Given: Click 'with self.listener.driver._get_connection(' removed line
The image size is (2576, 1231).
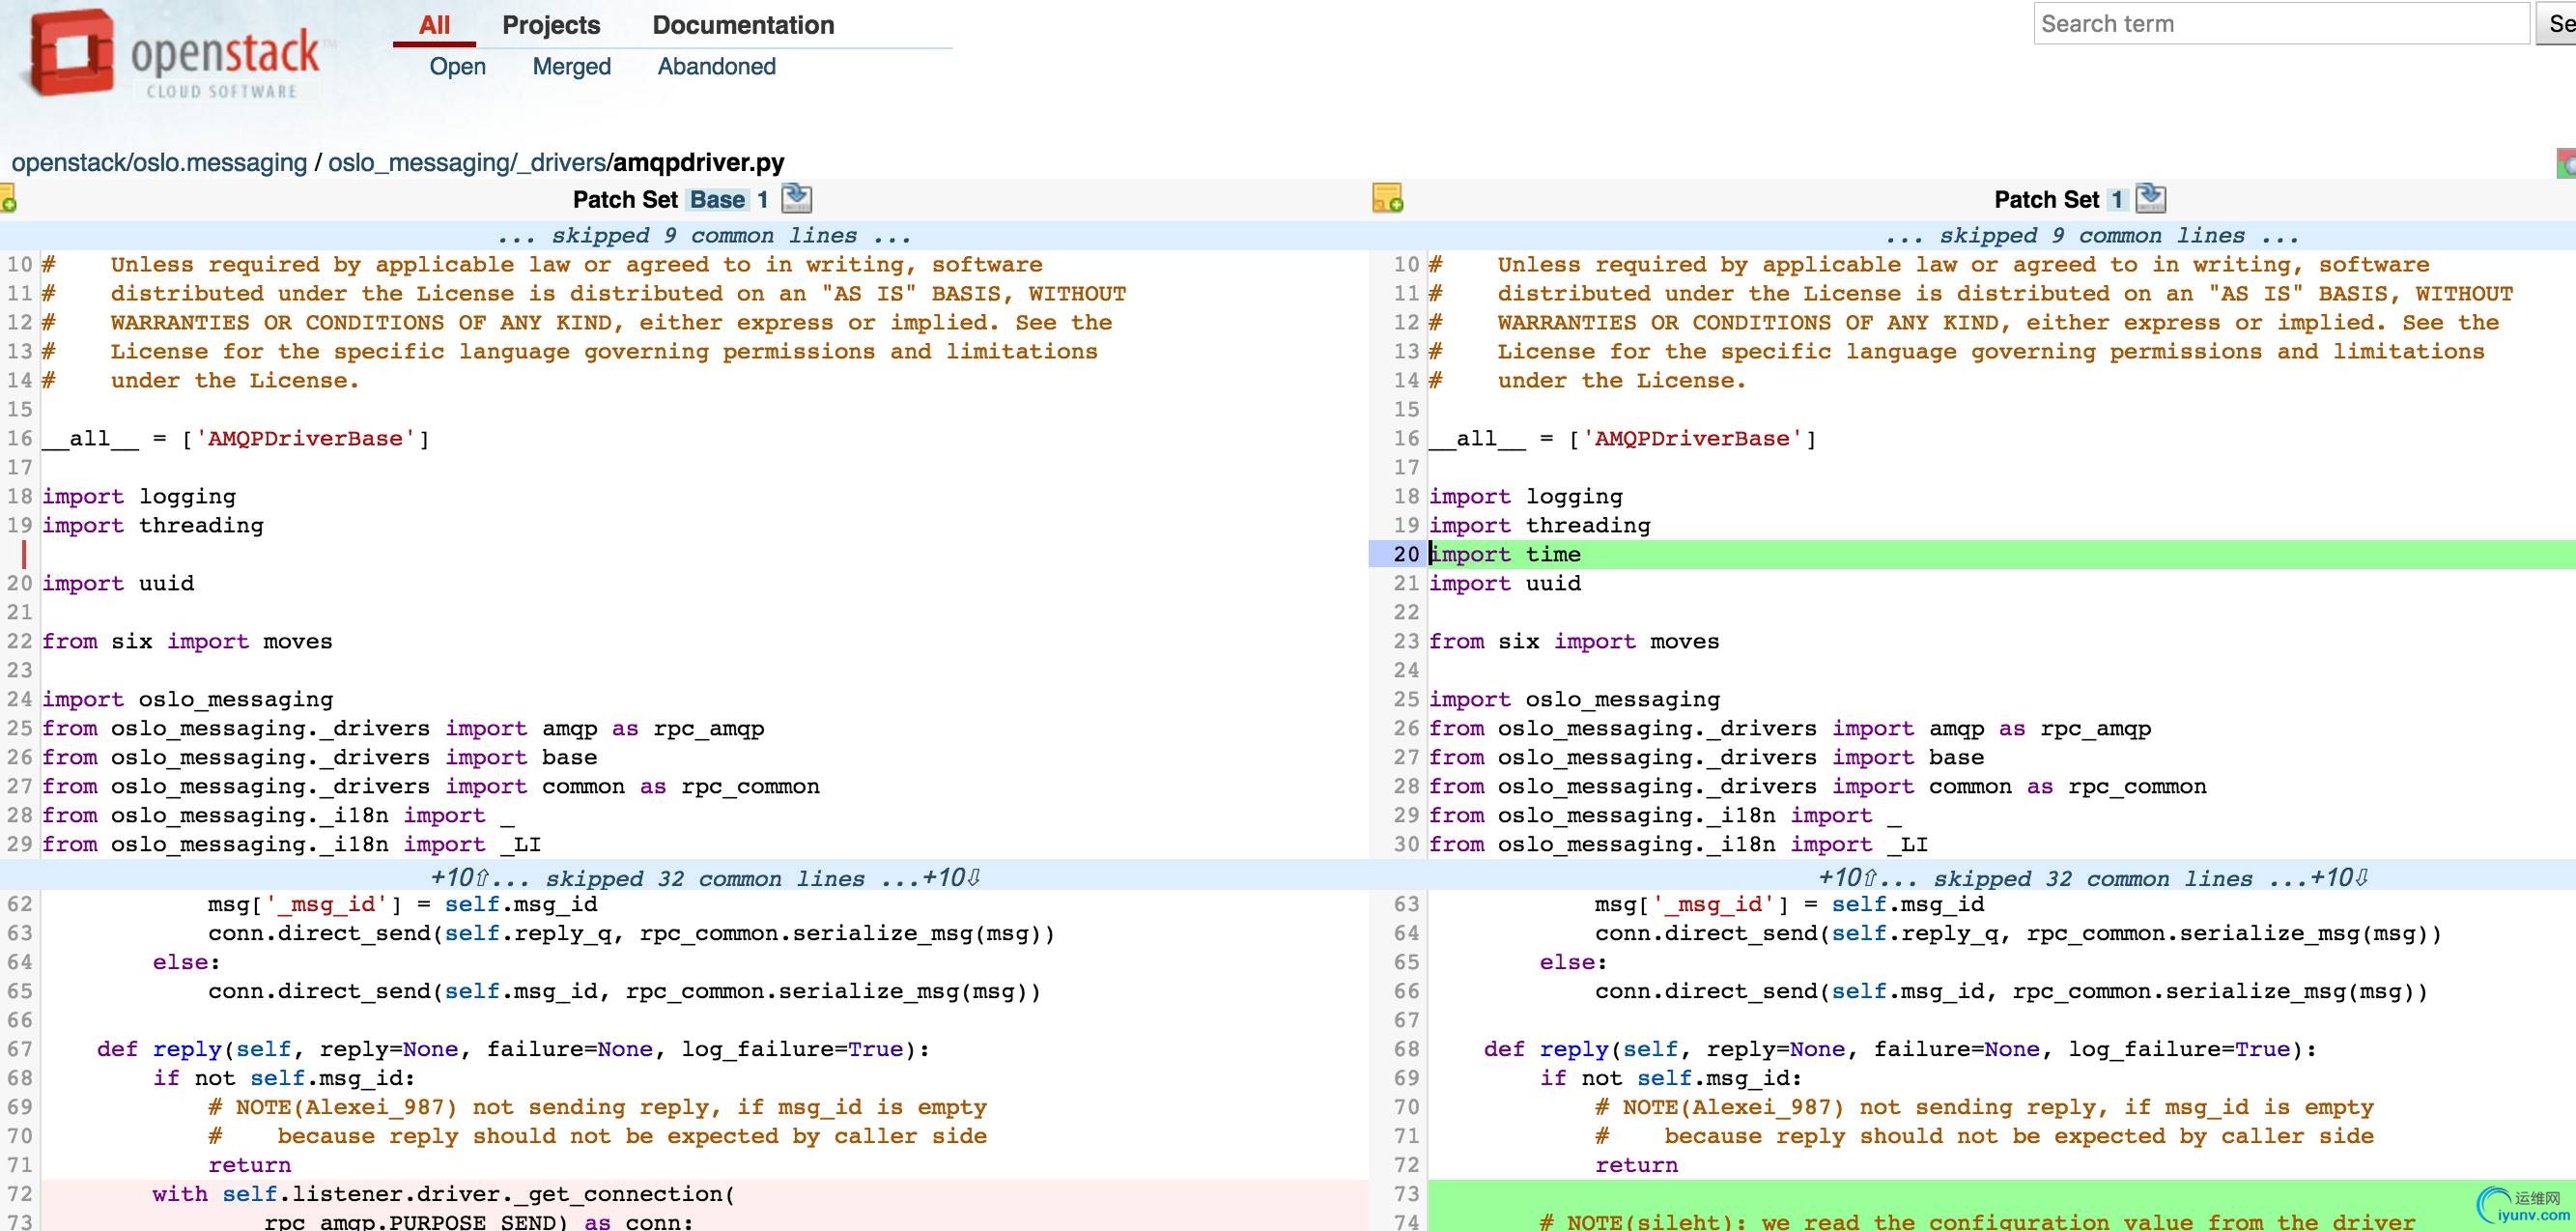Looking at the screenshot, I should pos(444,1194).
